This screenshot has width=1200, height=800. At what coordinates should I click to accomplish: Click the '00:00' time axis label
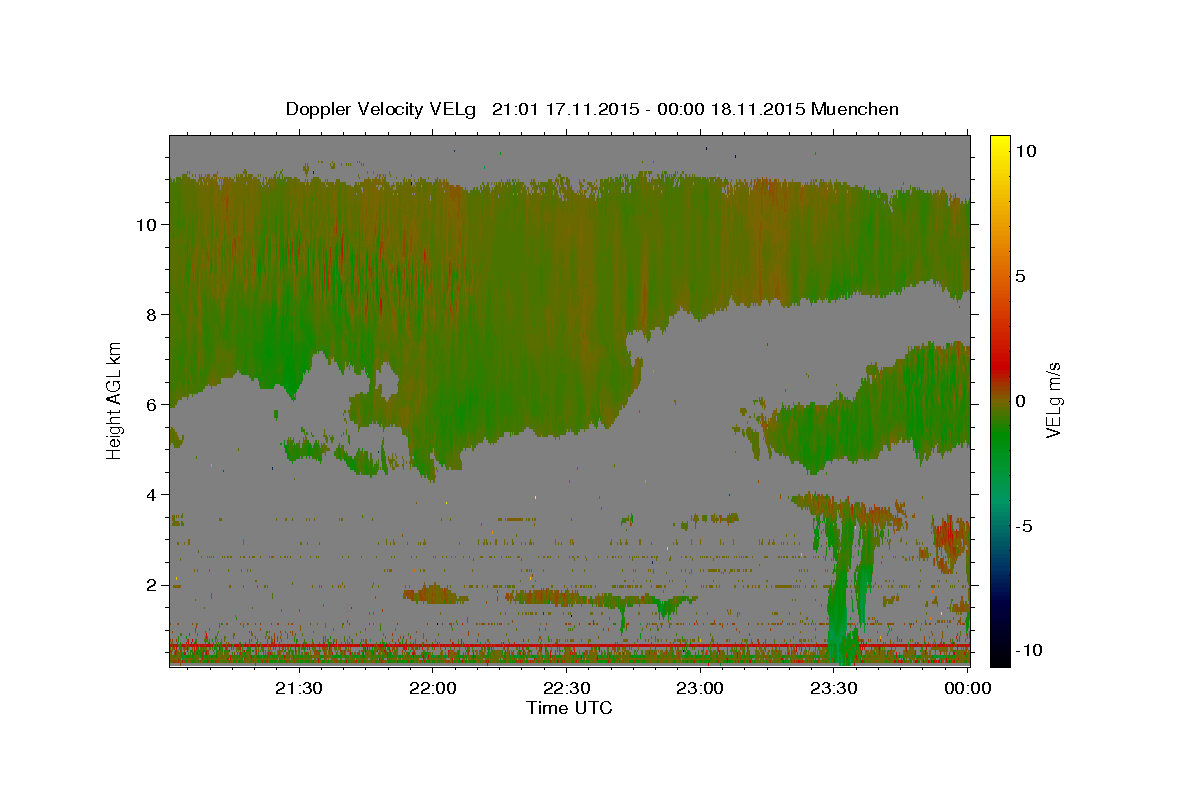coord(967,688)
